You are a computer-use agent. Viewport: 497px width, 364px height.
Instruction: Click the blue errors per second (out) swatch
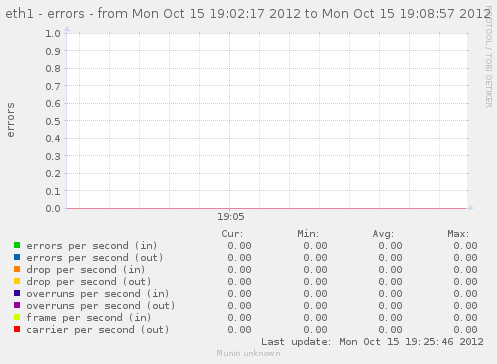point(17,257)
